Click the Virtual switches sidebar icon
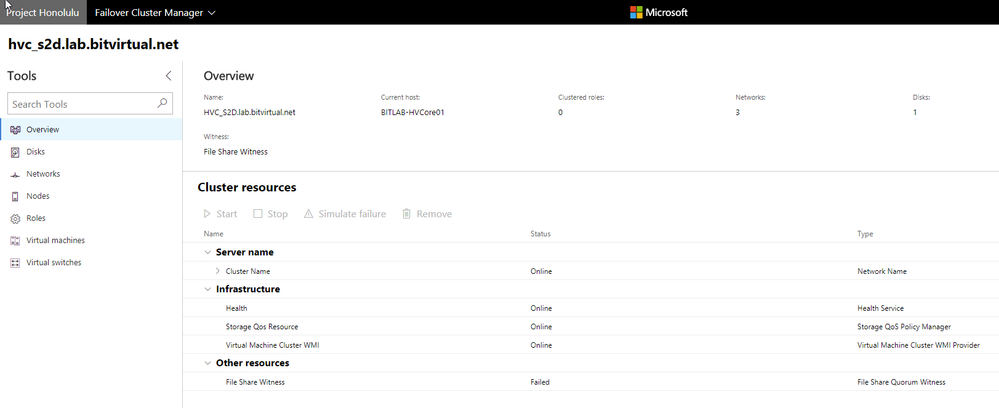Screen dimensions: 999x408 (16, 263)
